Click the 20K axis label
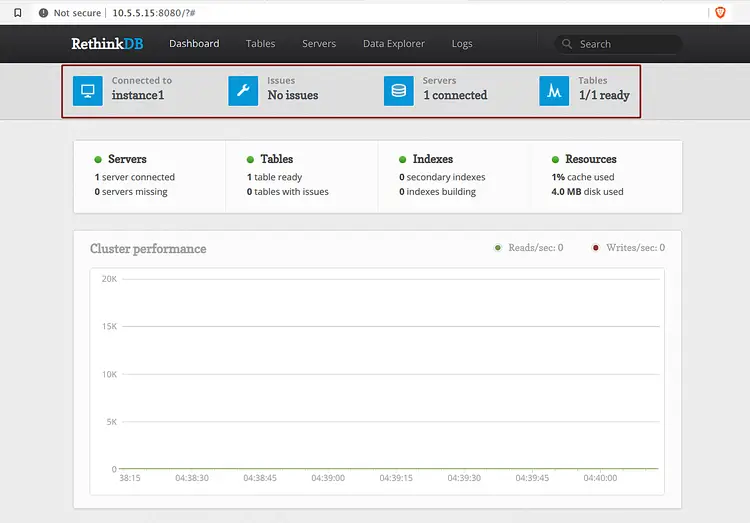The width and height of the screenshot is (750, 523). [x=109, y=279]
